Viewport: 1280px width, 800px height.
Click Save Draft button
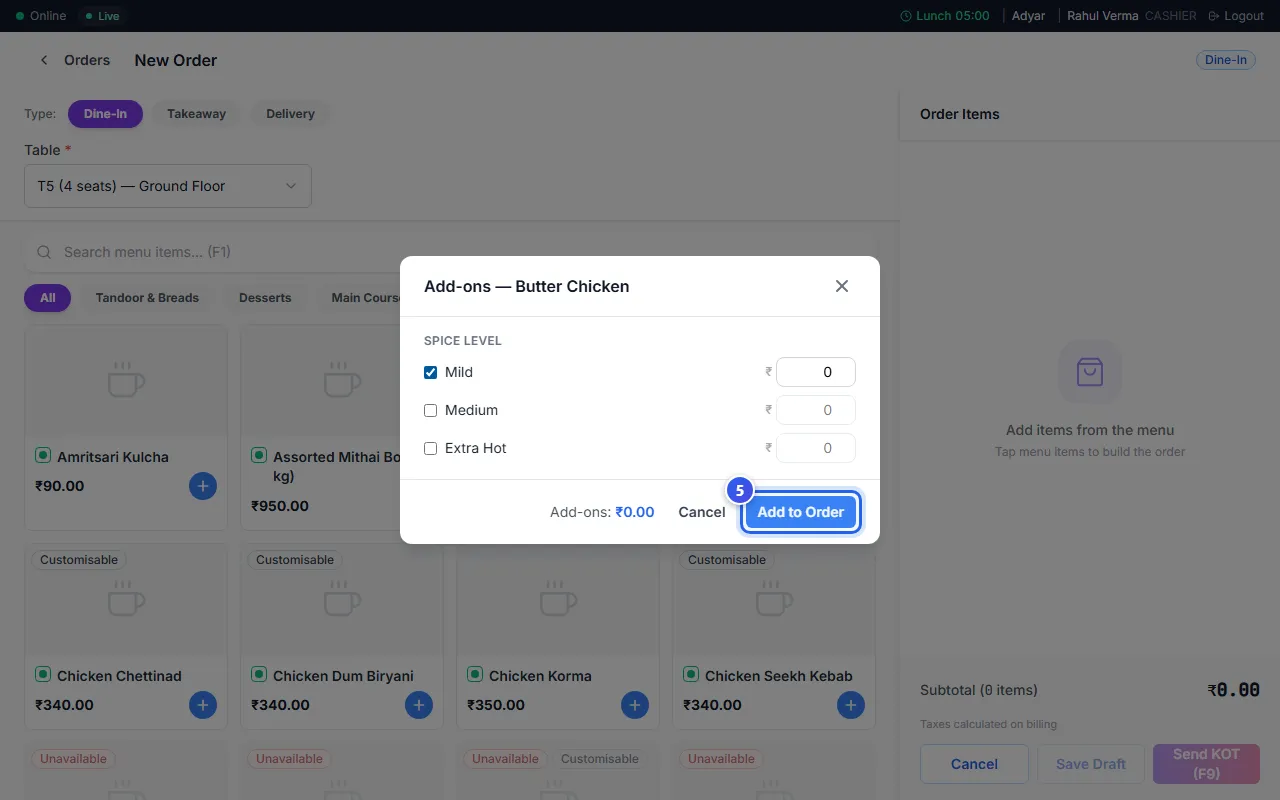pos(1091,764)
